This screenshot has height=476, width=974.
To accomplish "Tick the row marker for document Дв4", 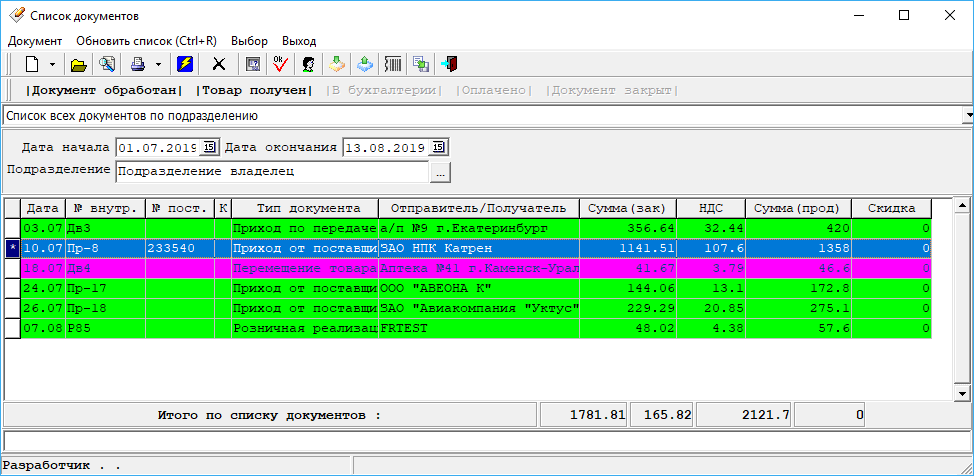I will [x=12, y=268].
